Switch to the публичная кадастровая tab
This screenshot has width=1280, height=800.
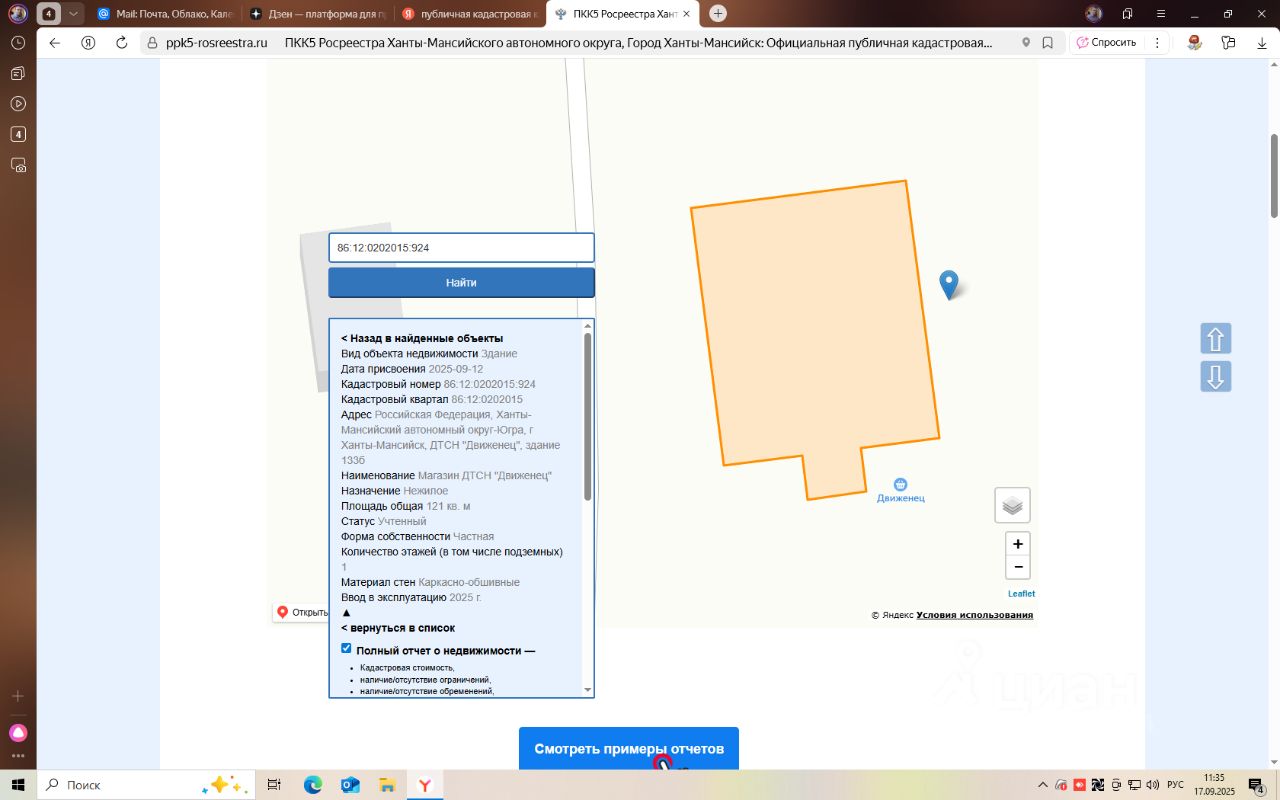470,14
